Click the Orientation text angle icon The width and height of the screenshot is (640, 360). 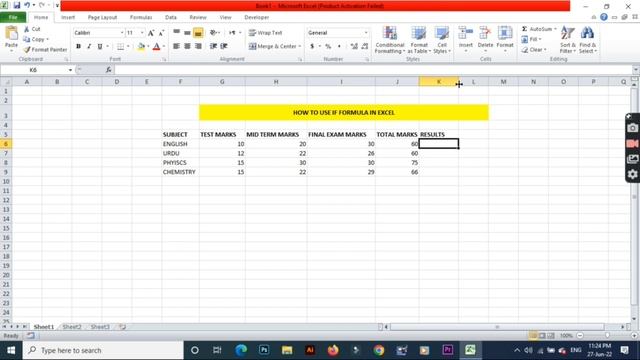coord(213,33)
